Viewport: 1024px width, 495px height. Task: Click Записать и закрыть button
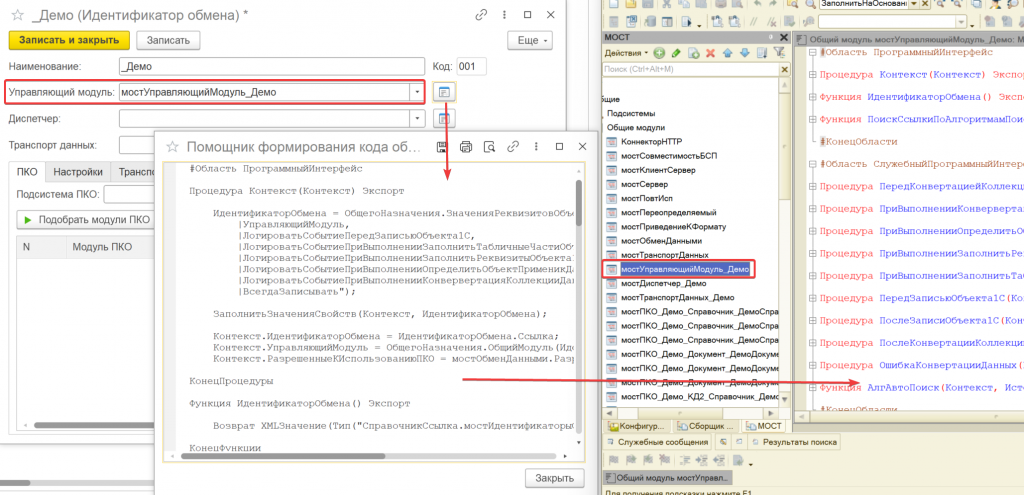(69, 40)
